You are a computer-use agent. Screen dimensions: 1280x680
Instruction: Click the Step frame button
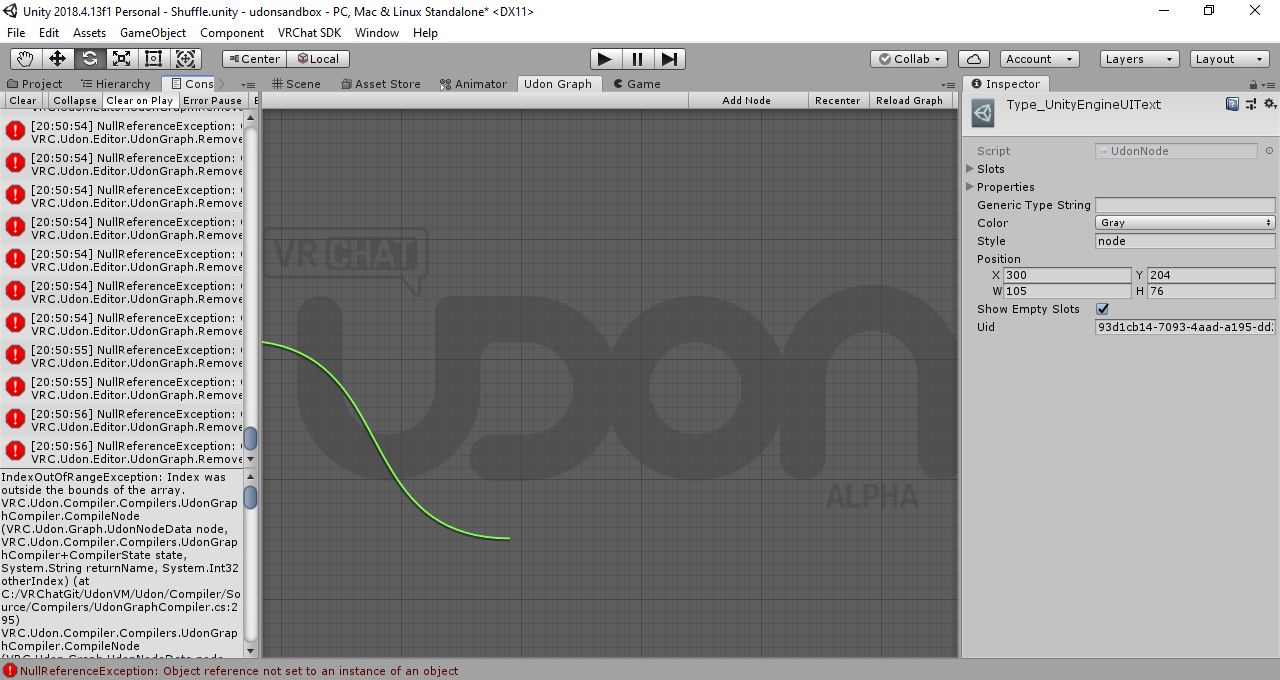(669, 59)
